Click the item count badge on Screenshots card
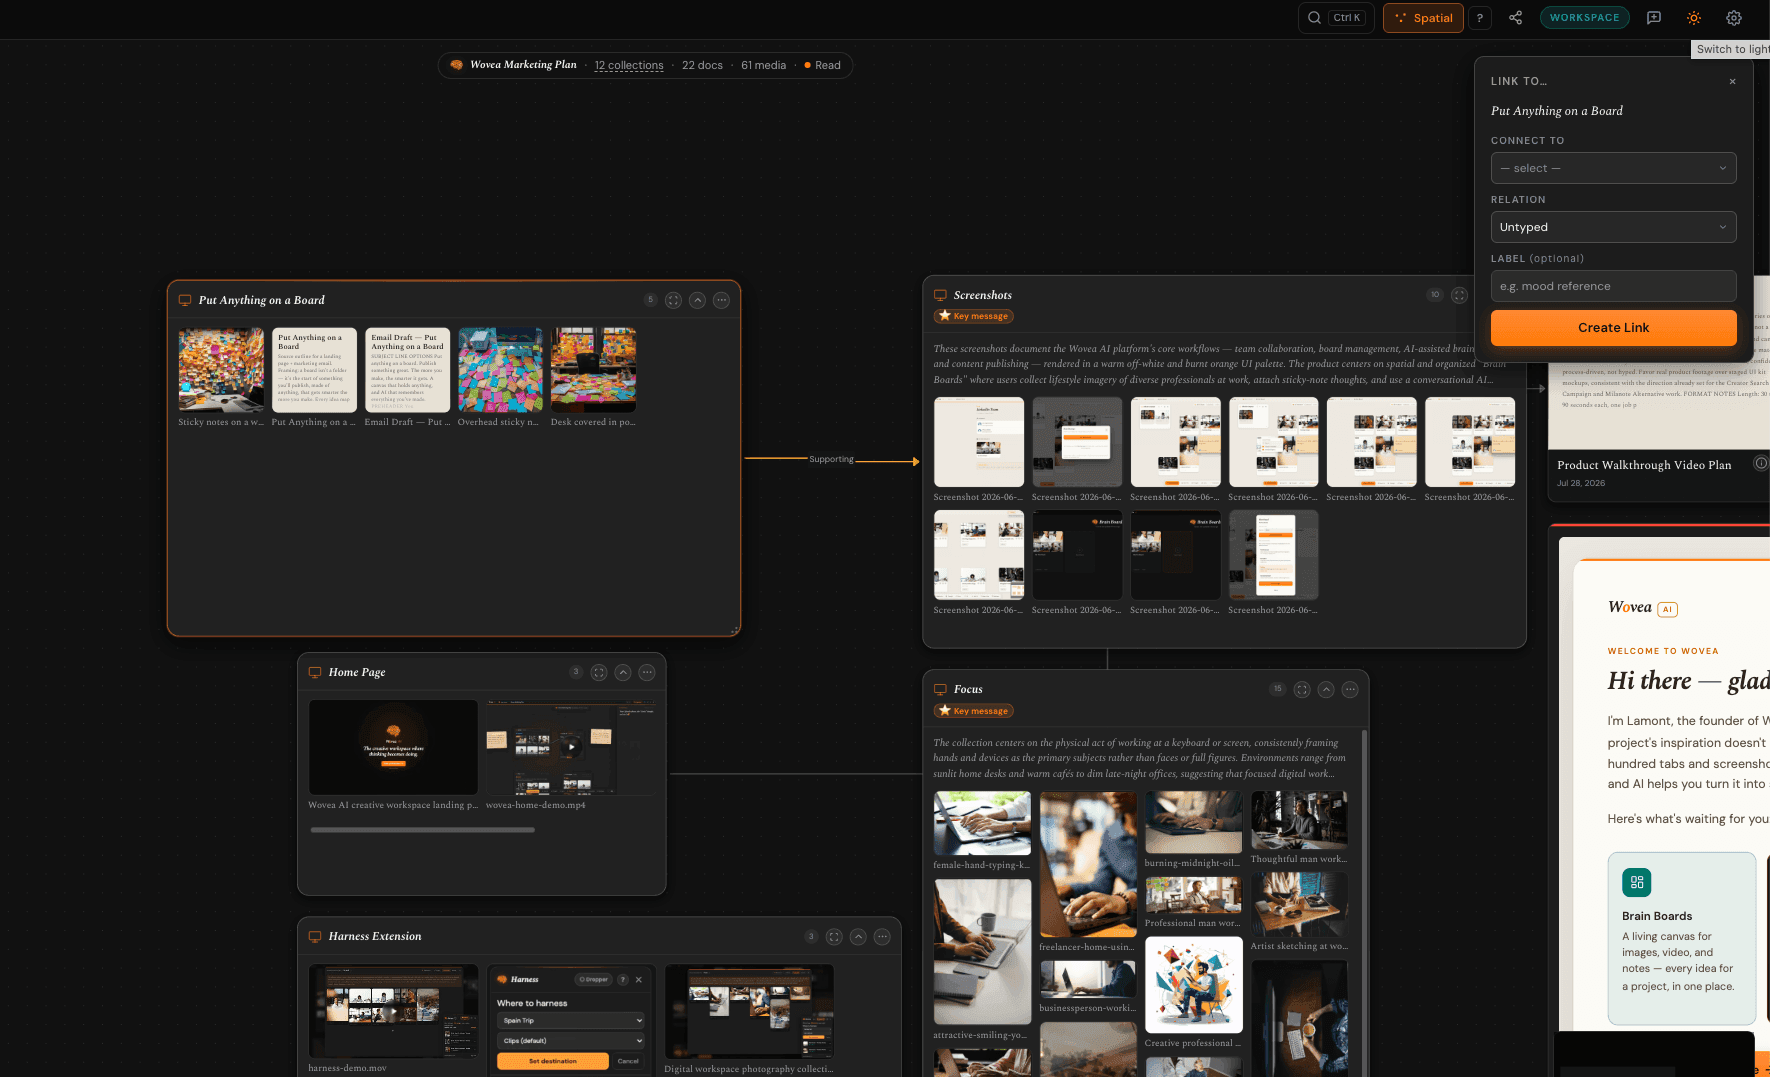1770x1077 pixels. (x=1435, y=295)
